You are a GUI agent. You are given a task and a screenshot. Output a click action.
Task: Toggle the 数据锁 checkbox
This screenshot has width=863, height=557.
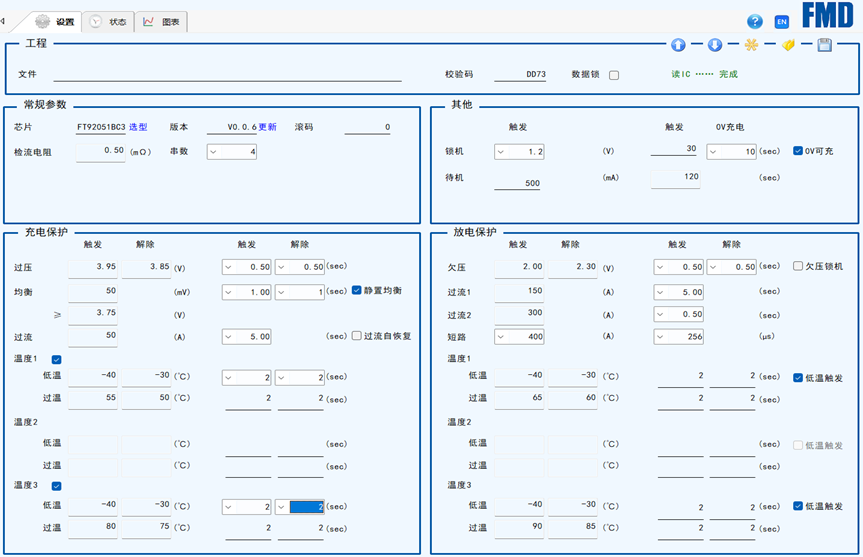(614, 75)
